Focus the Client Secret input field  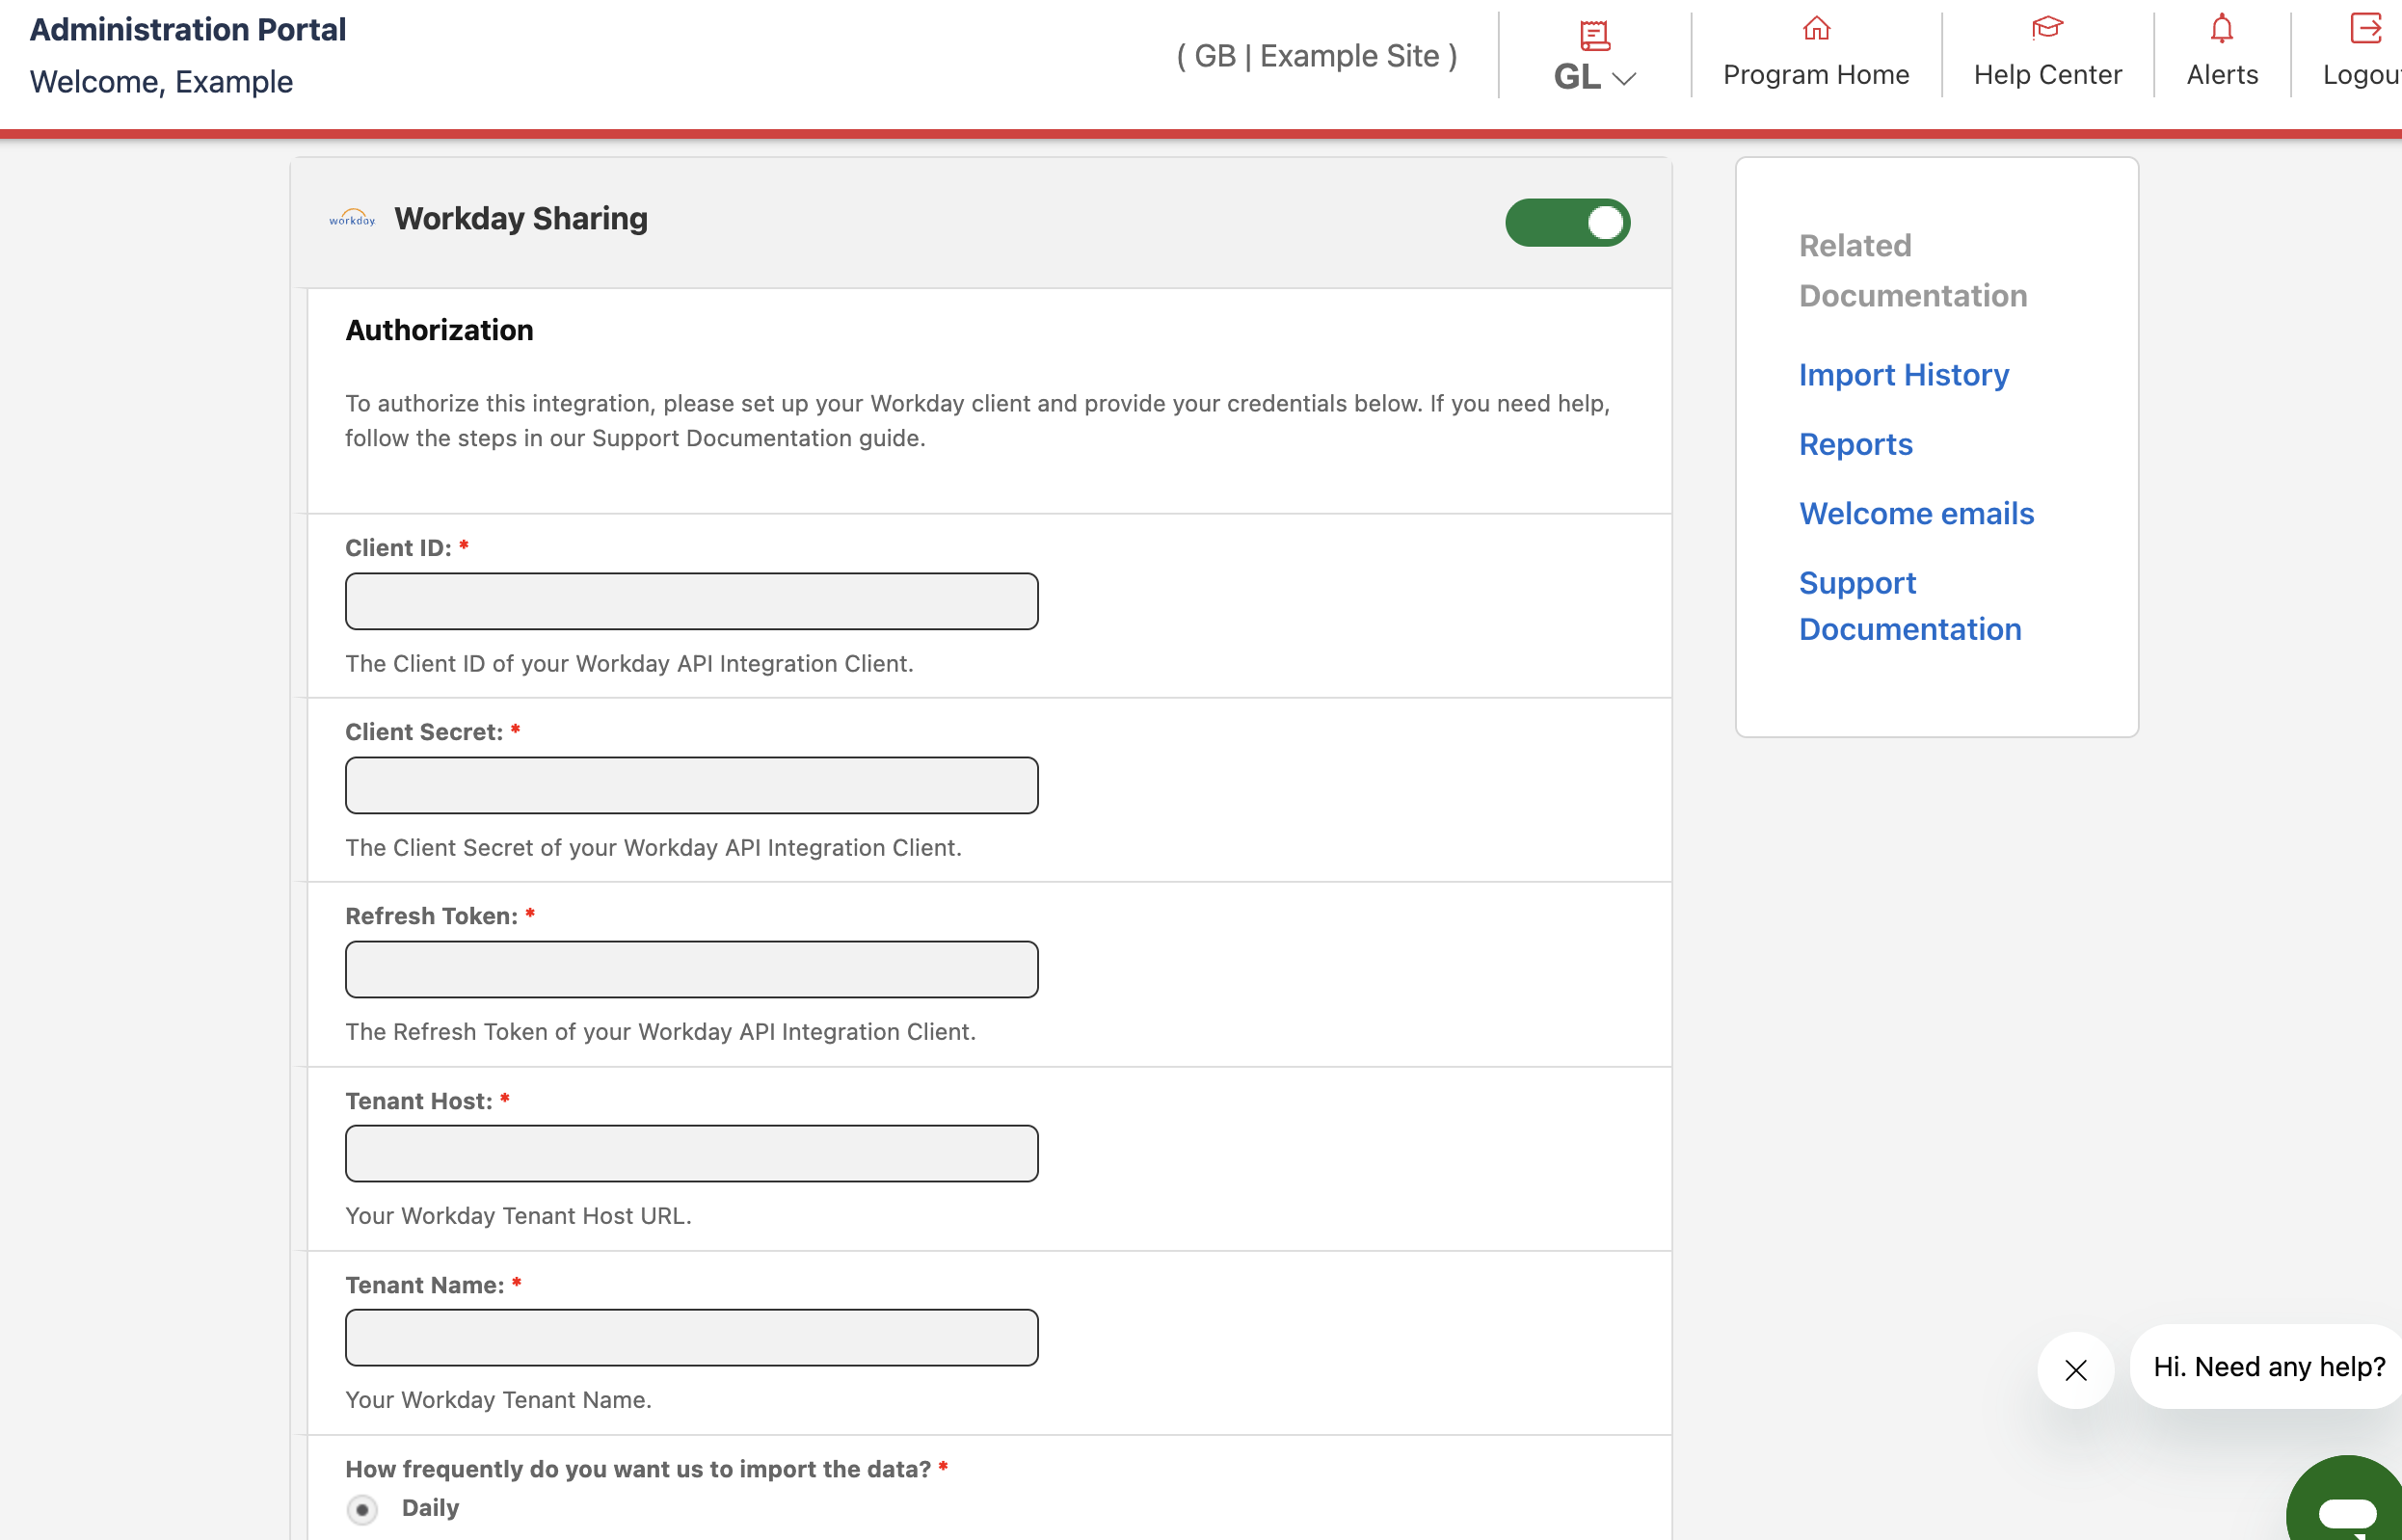[x=691, y=785]
